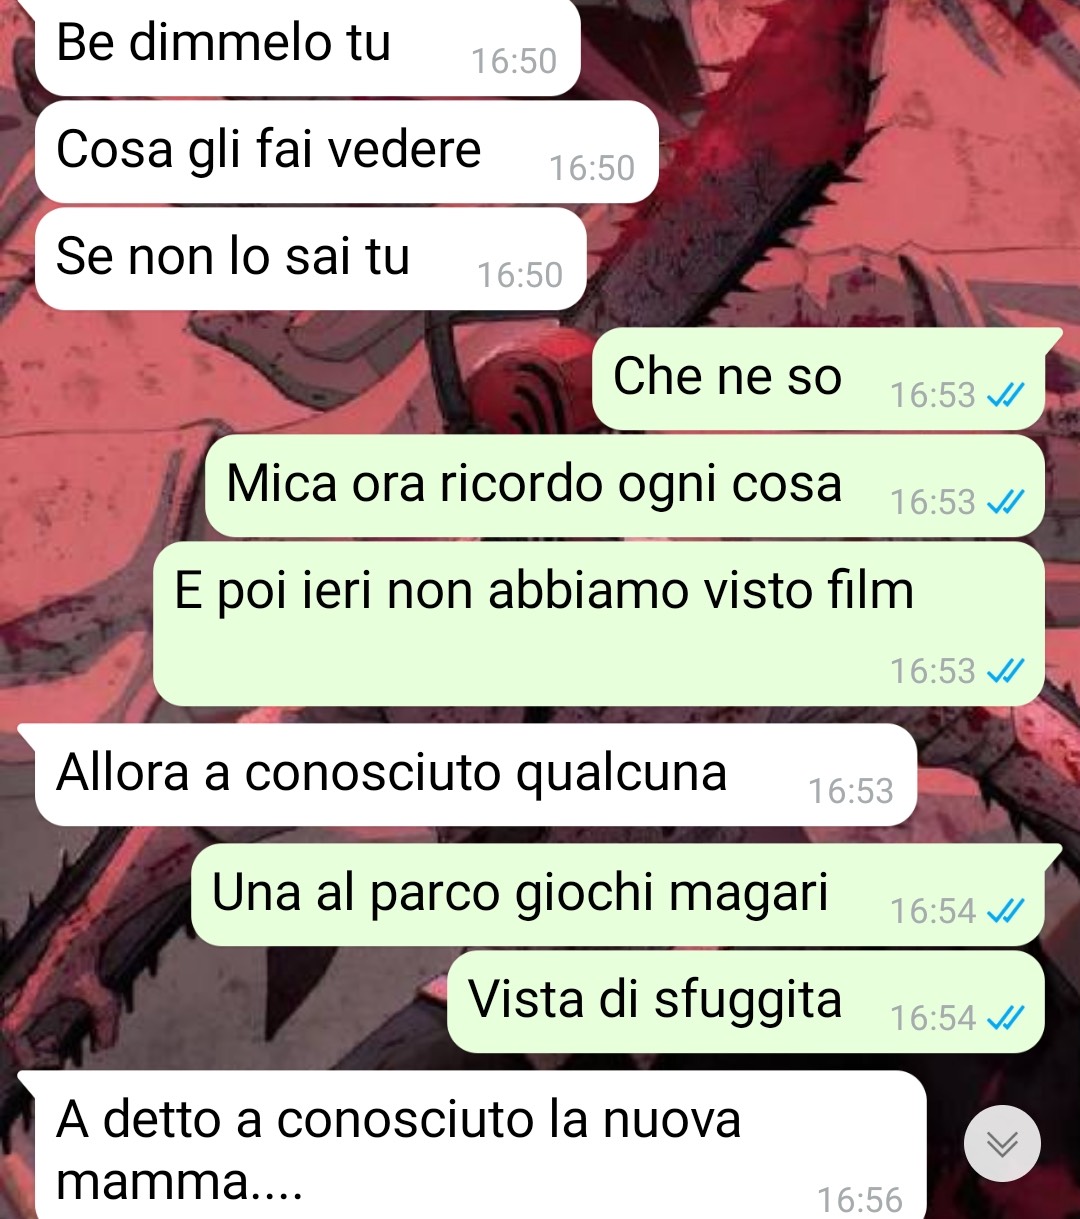Image resolution: width=1080 pixels, height=1219 pixels.
Task: Select the 'Vista di sfuggita' message
Action: 746,1002
